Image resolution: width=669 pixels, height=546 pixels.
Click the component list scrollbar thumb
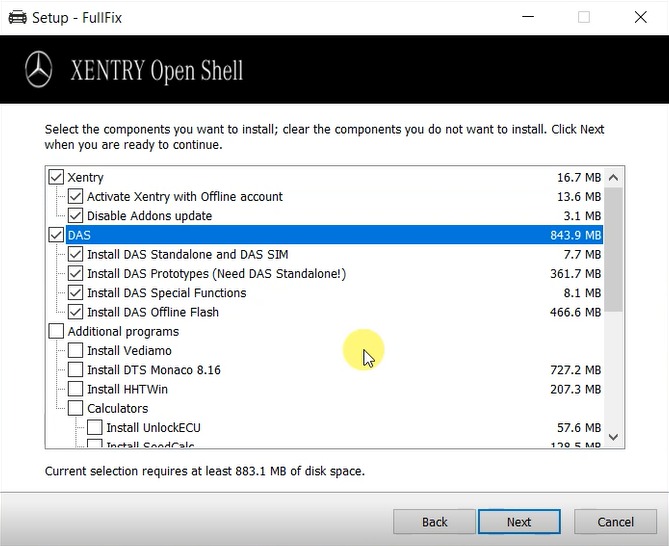click(x=614, y=250)
